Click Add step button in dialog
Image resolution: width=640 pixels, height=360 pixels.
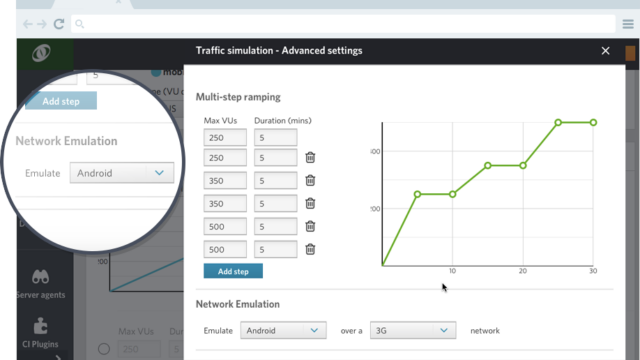233,271
